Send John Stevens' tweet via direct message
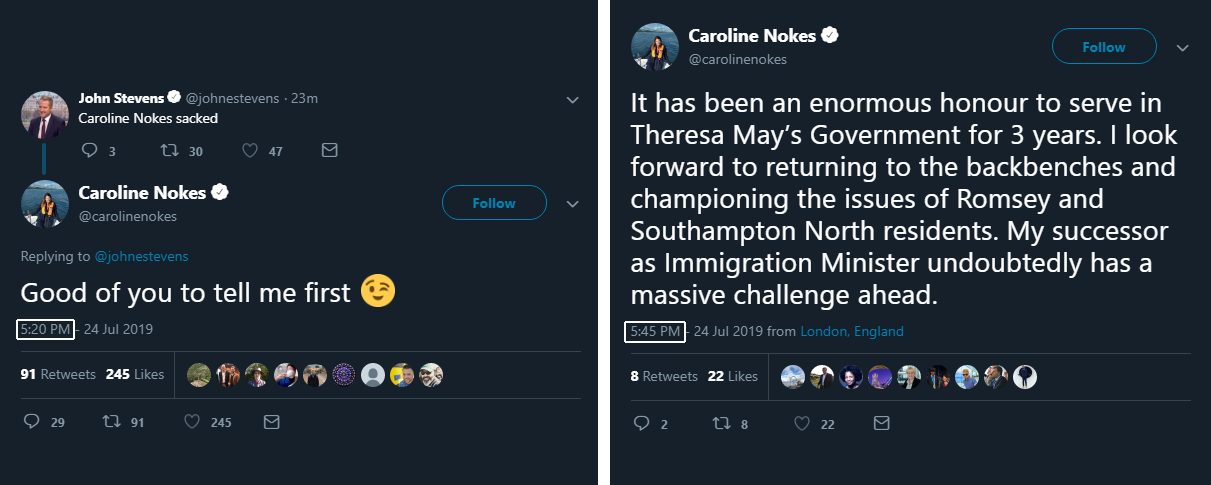 [329, 151]
